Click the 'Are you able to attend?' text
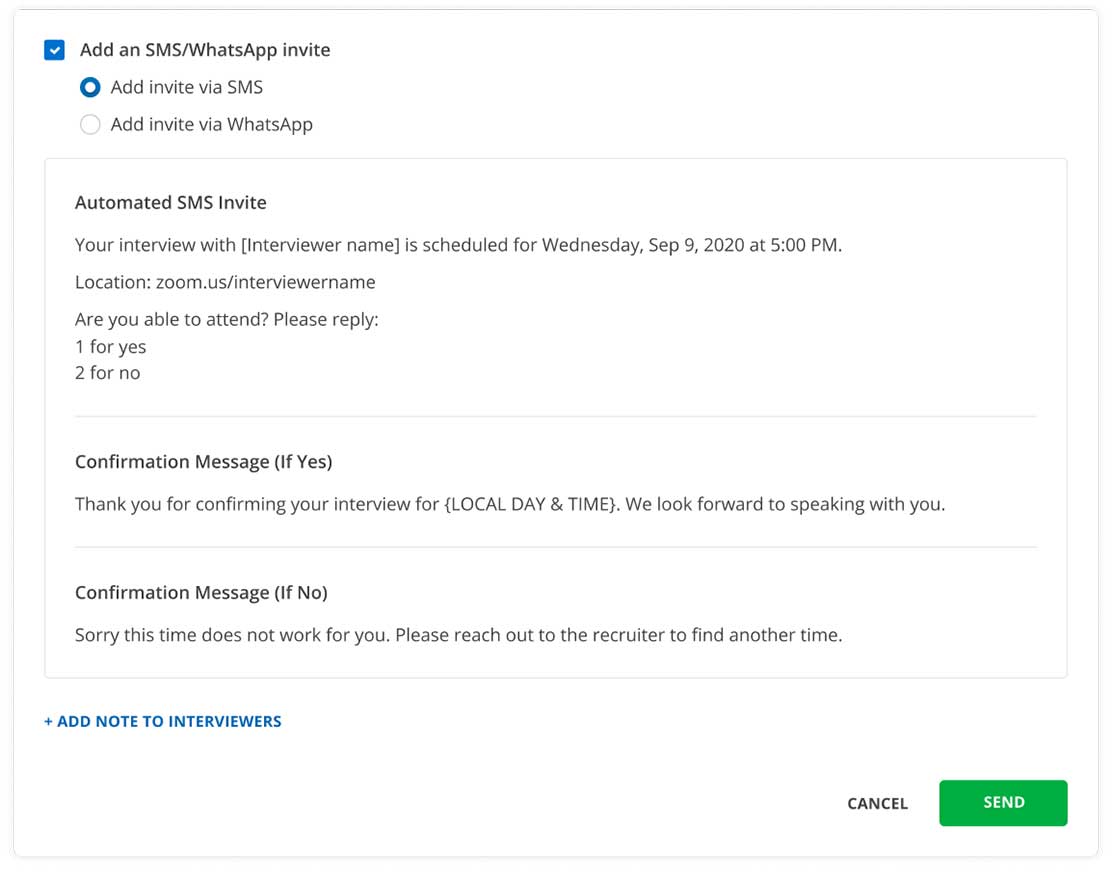Image resolution: width=1112 pixels, height=881 pixels. click(227, 320)
